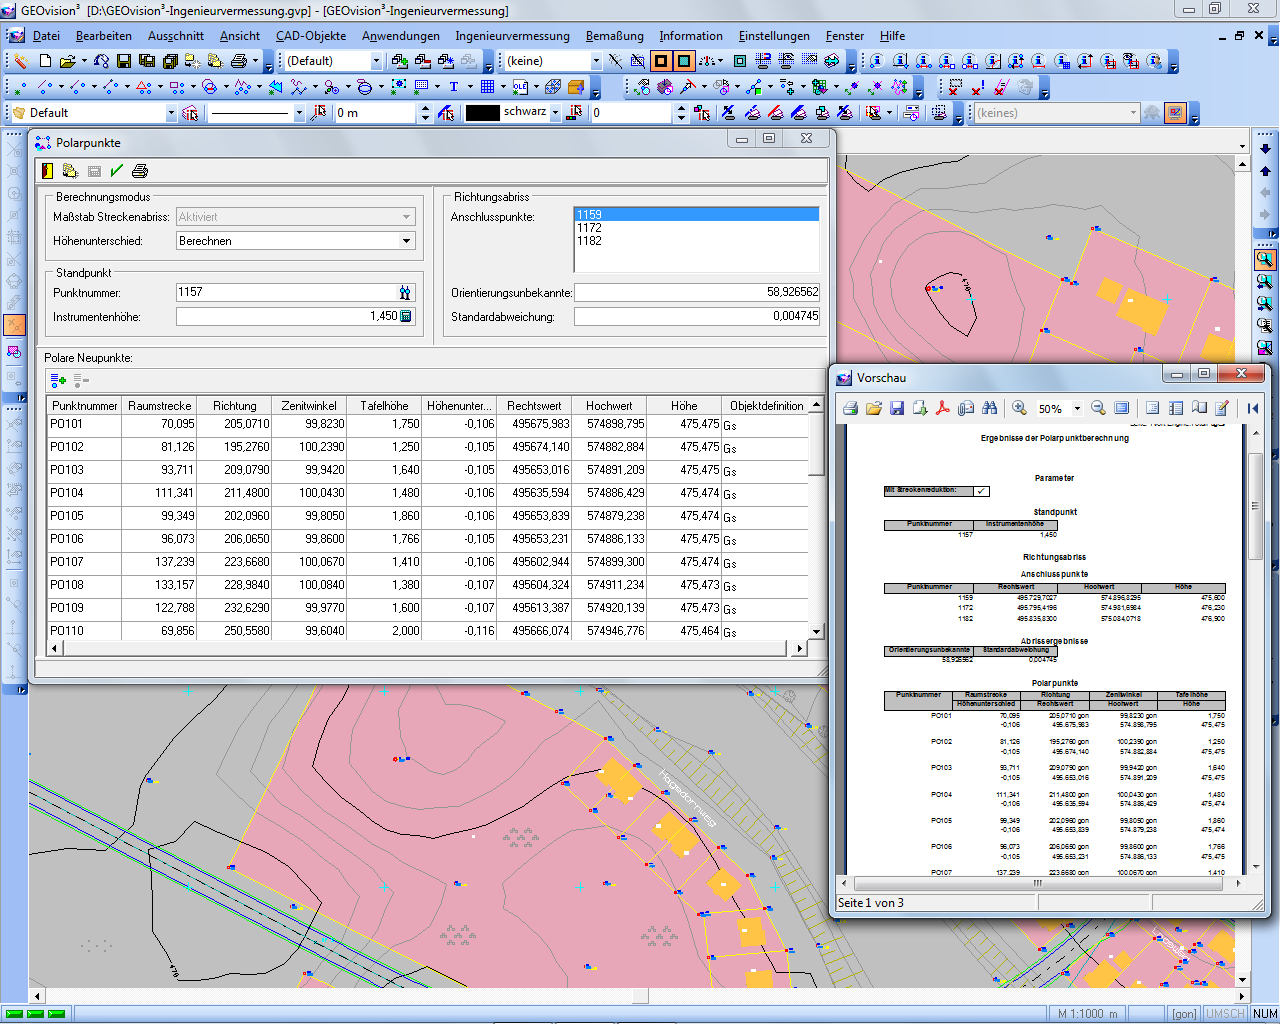Click the 0 m offset input field
Image resolution: width=1280 pixels, height=1024 pixels.
point(375,113)
